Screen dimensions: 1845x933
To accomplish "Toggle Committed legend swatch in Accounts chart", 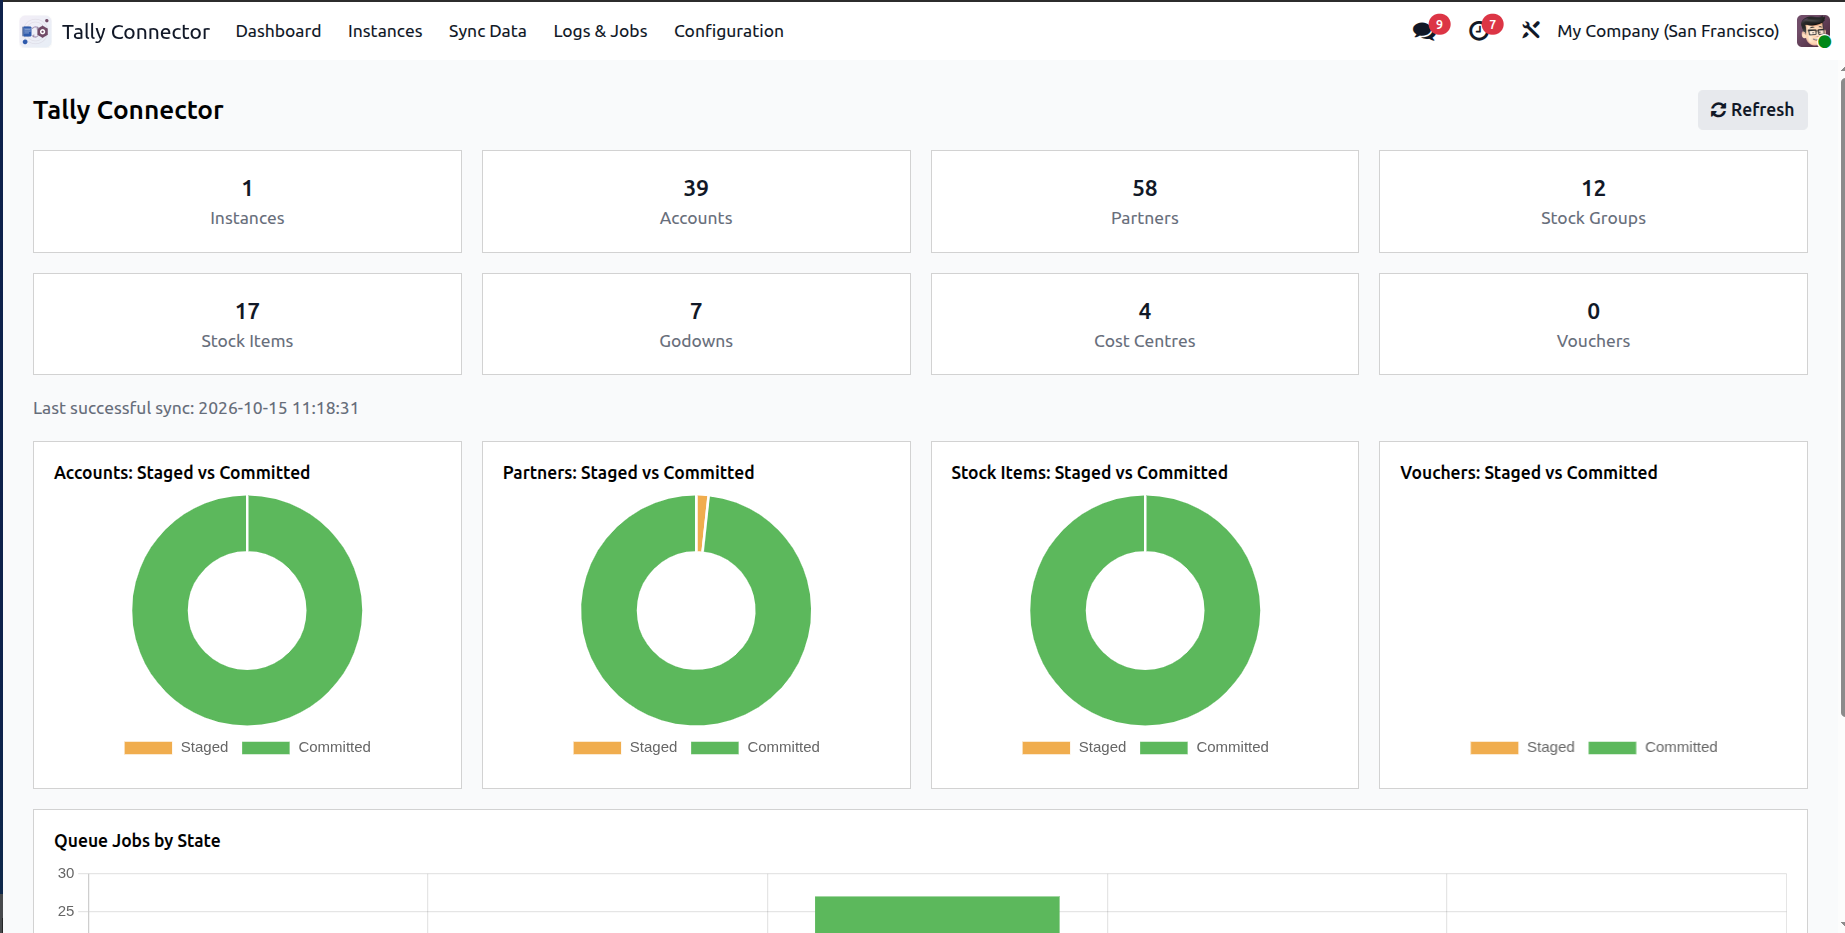I will tap(266, 748).
